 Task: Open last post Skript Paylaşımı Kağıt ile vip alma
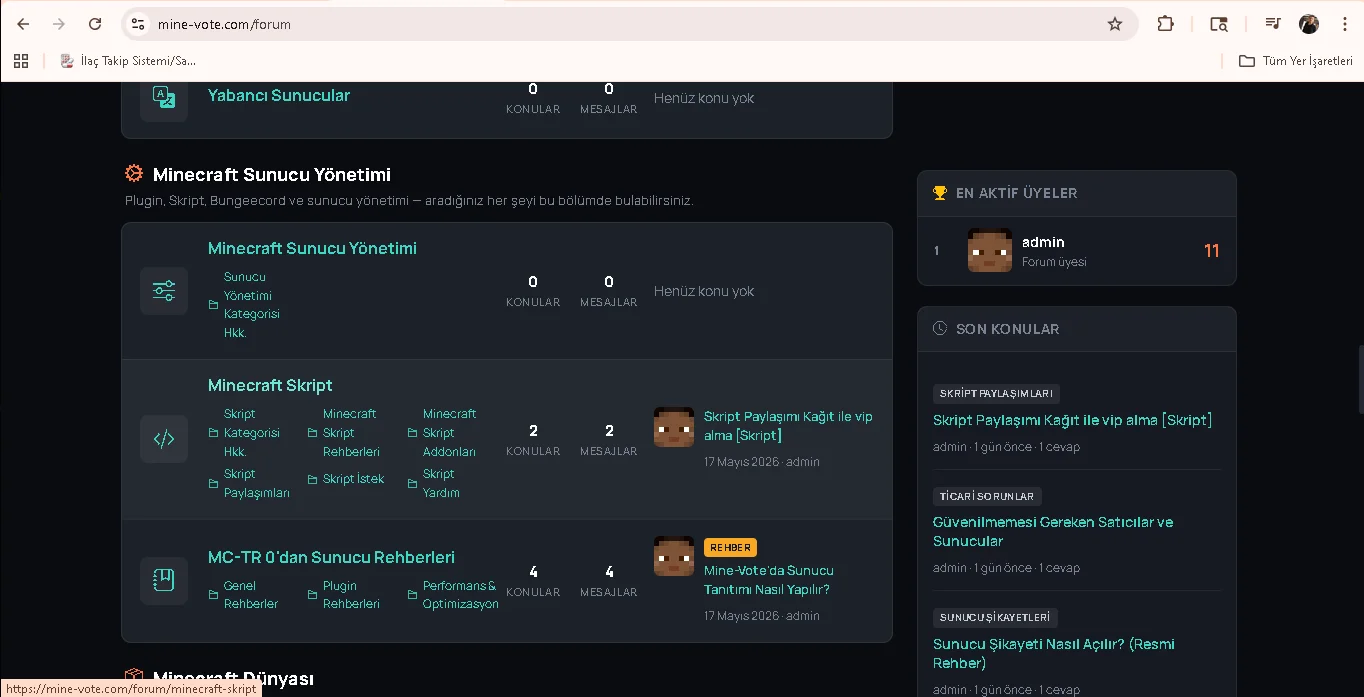point(788,426)
